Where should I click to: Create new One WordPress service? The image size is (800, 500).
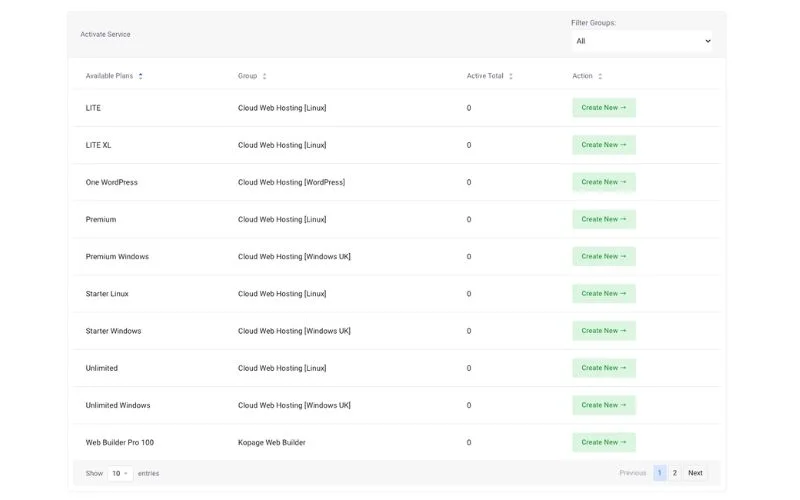604,182
